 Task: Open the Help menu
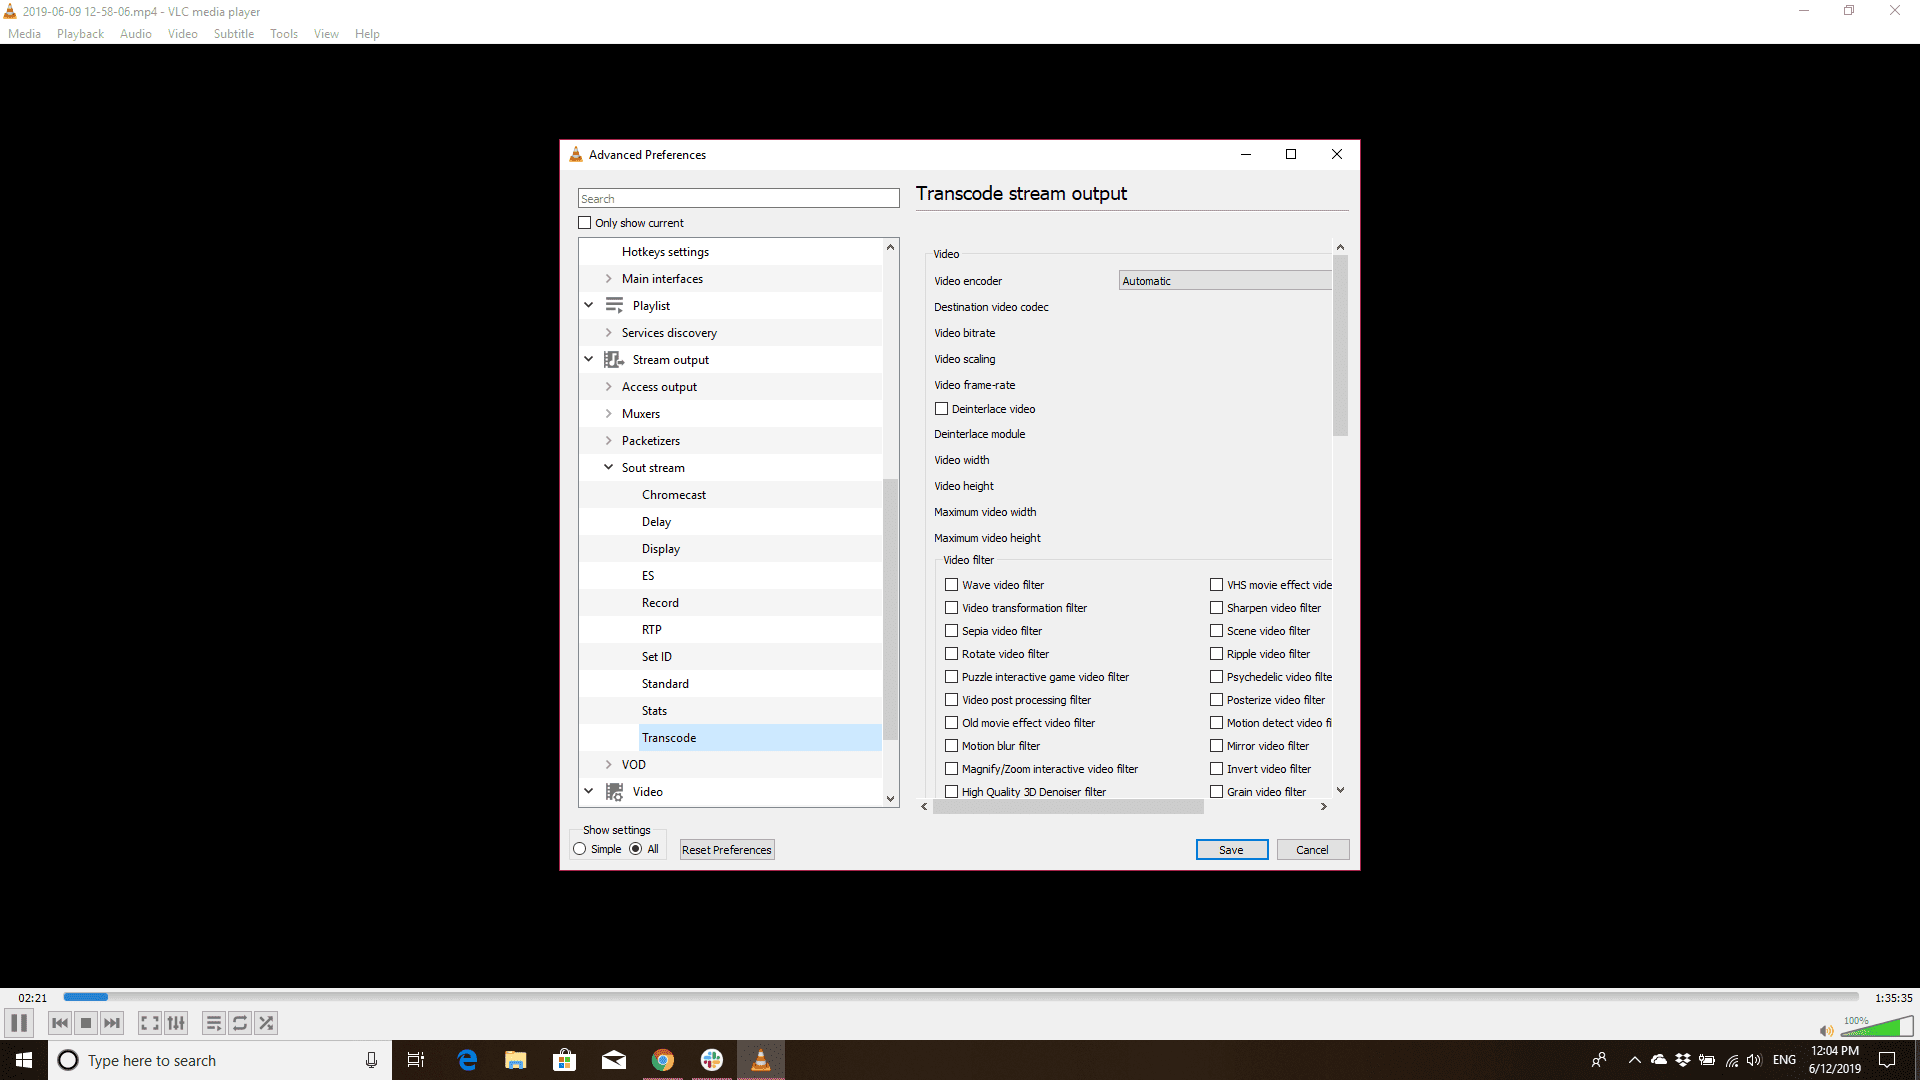pos(367,34)
